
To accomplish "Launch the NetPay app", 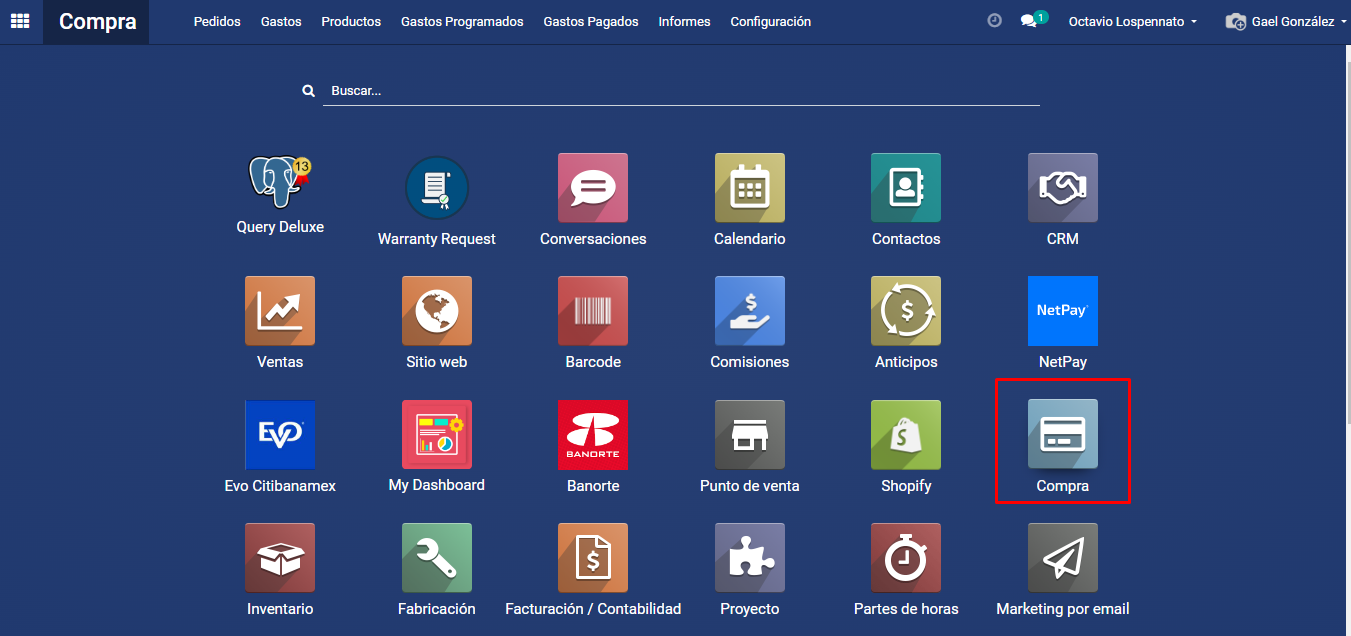I will (1063, 311).
